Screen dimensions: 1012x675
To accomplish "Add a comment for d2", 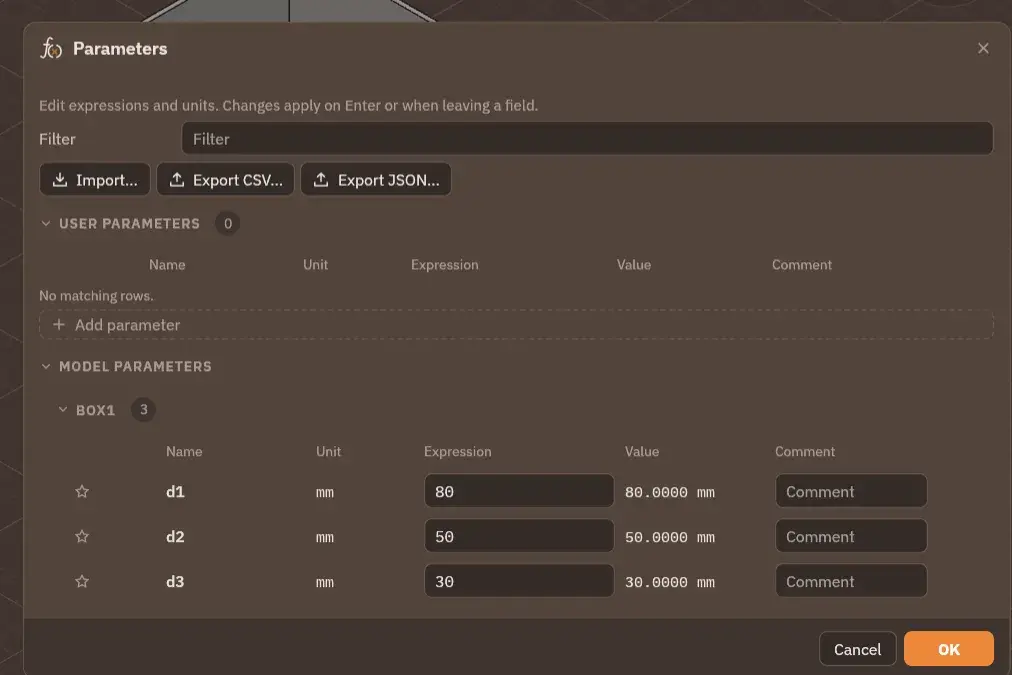I will coord(851,536).
